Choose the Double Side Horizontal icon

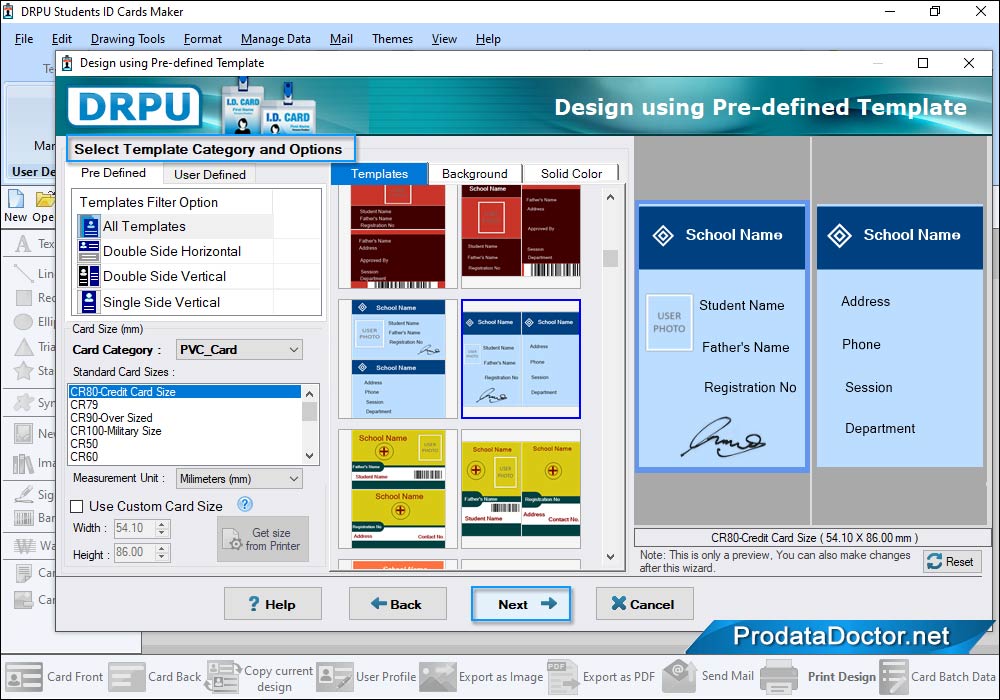[89, 251]
